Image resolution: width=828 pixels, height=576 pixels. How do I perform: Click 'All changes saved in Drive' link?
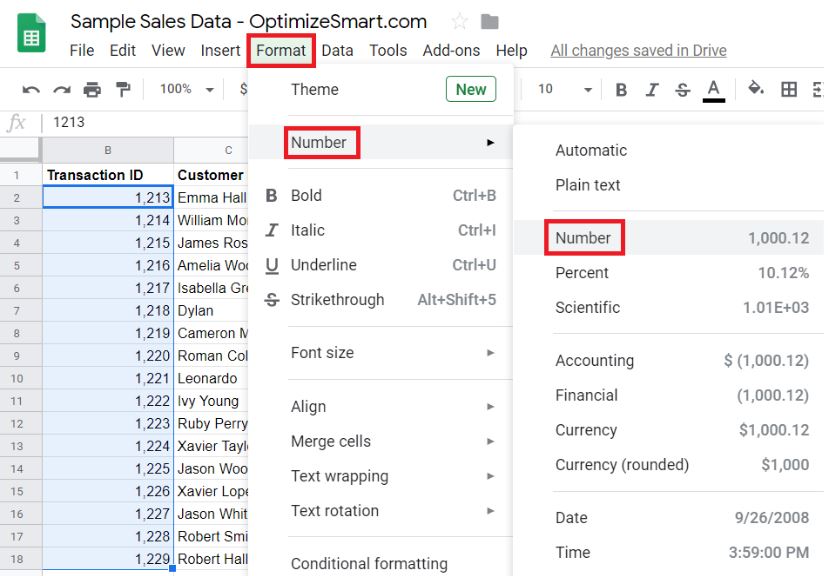[x=638, y=51]
